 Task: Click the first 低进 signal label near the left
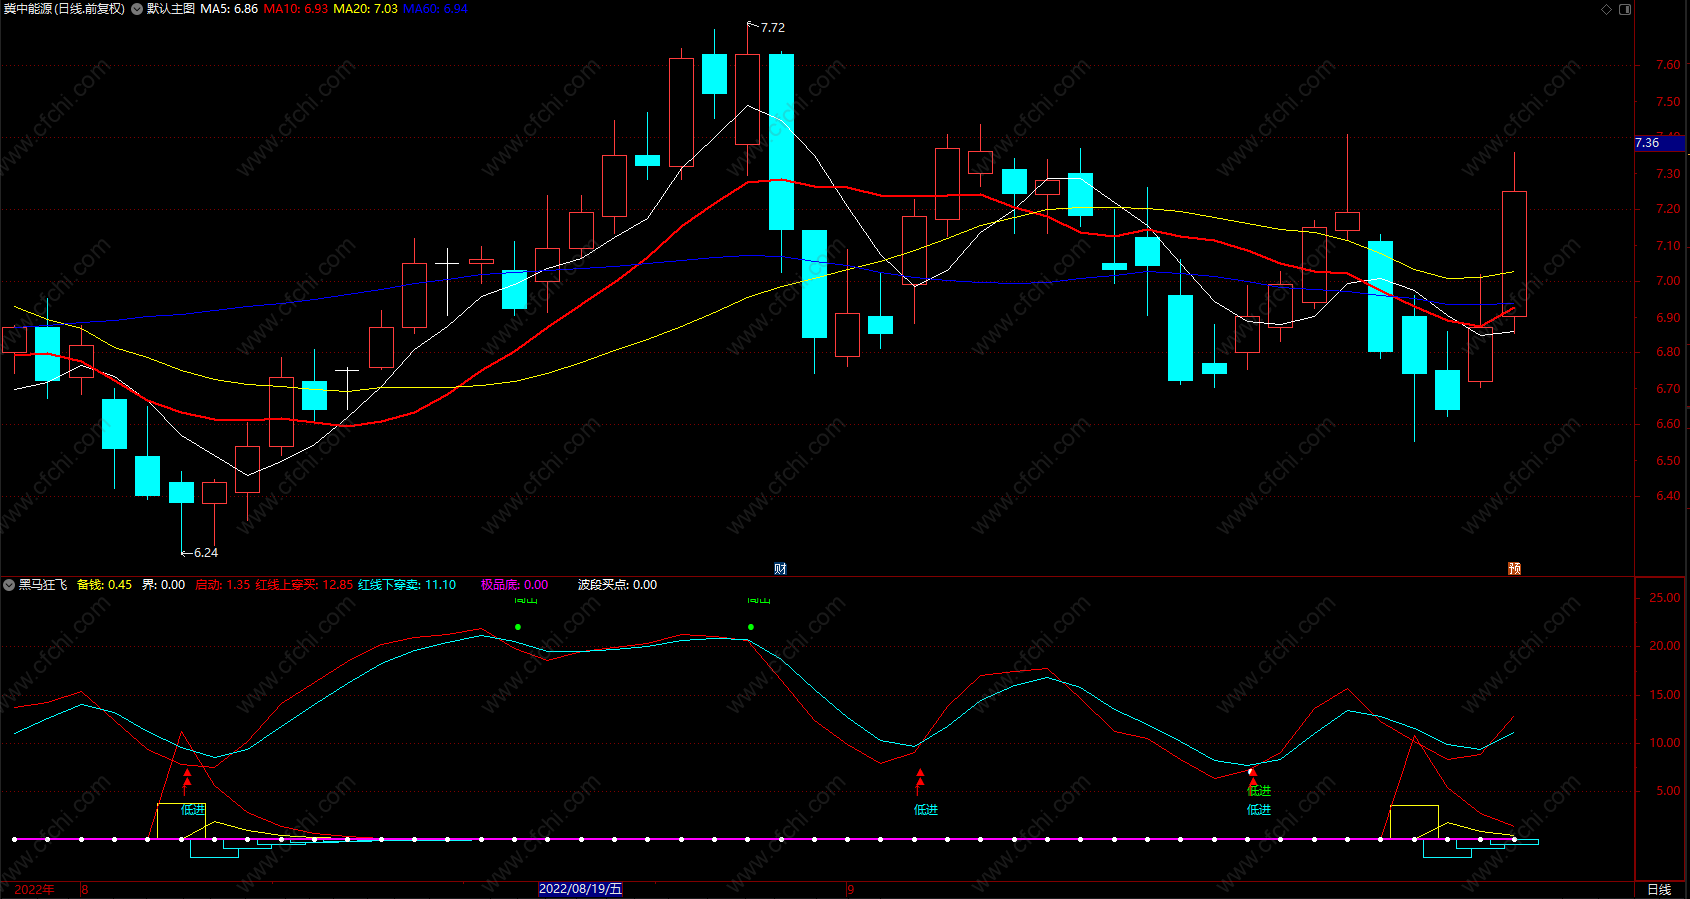[x=193, y=809]
